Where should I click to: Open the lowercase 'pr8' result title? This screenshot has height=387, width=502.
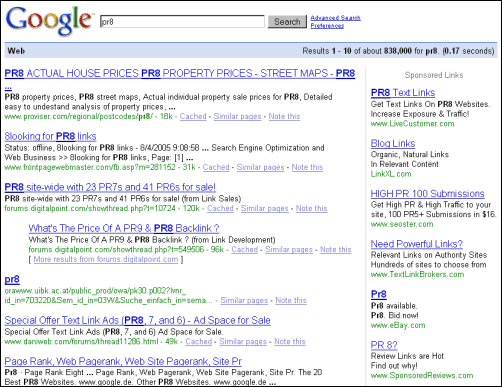pos(12,279)
